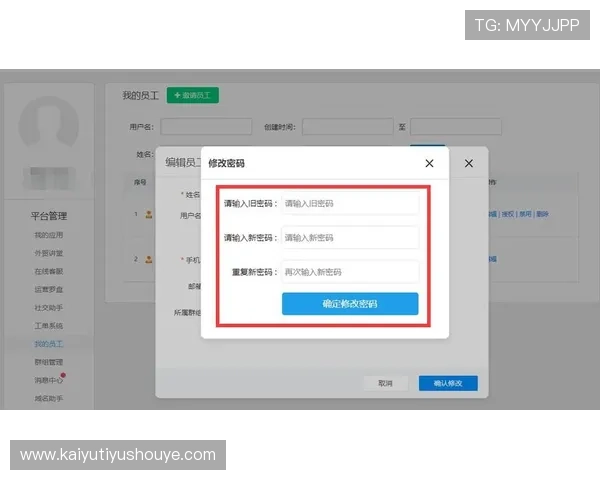600x480 pixels.
Task: Open 工单系统 in the sidebar
Action: point(49,326)
